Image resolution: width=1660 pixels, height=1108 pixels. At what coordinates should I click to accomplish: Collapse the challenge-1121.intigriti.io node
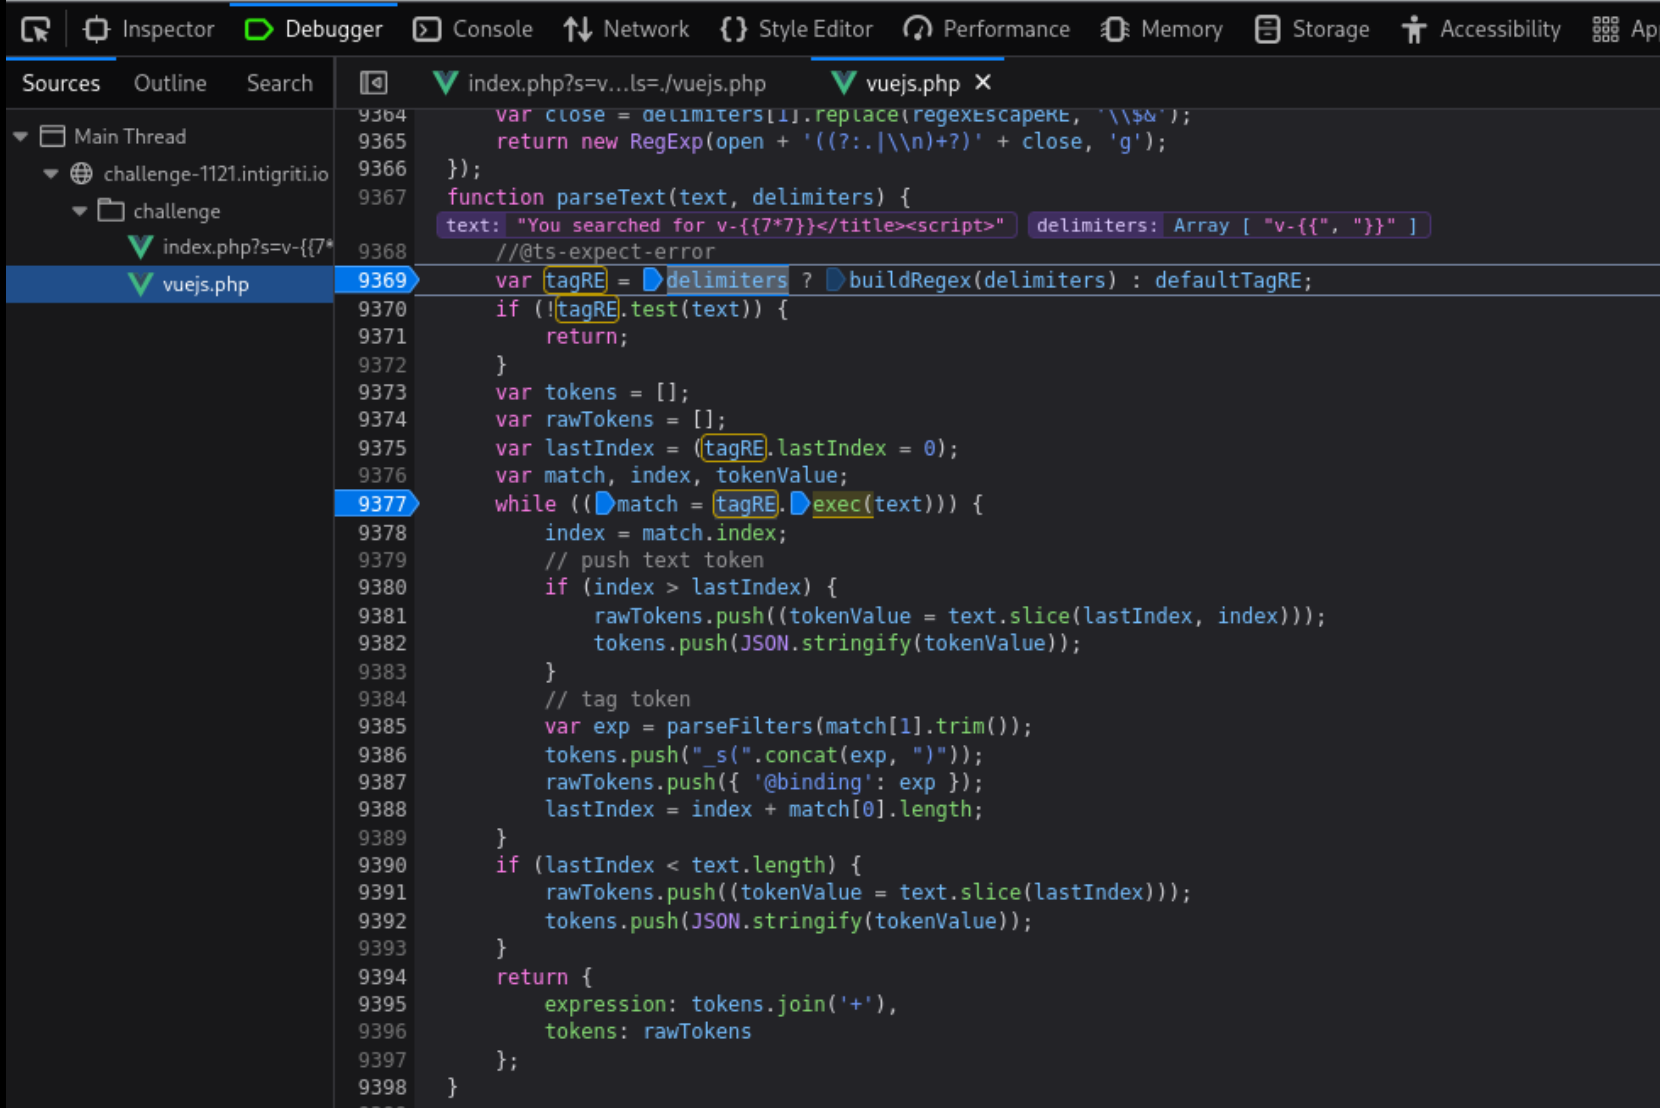click(50, 174)
